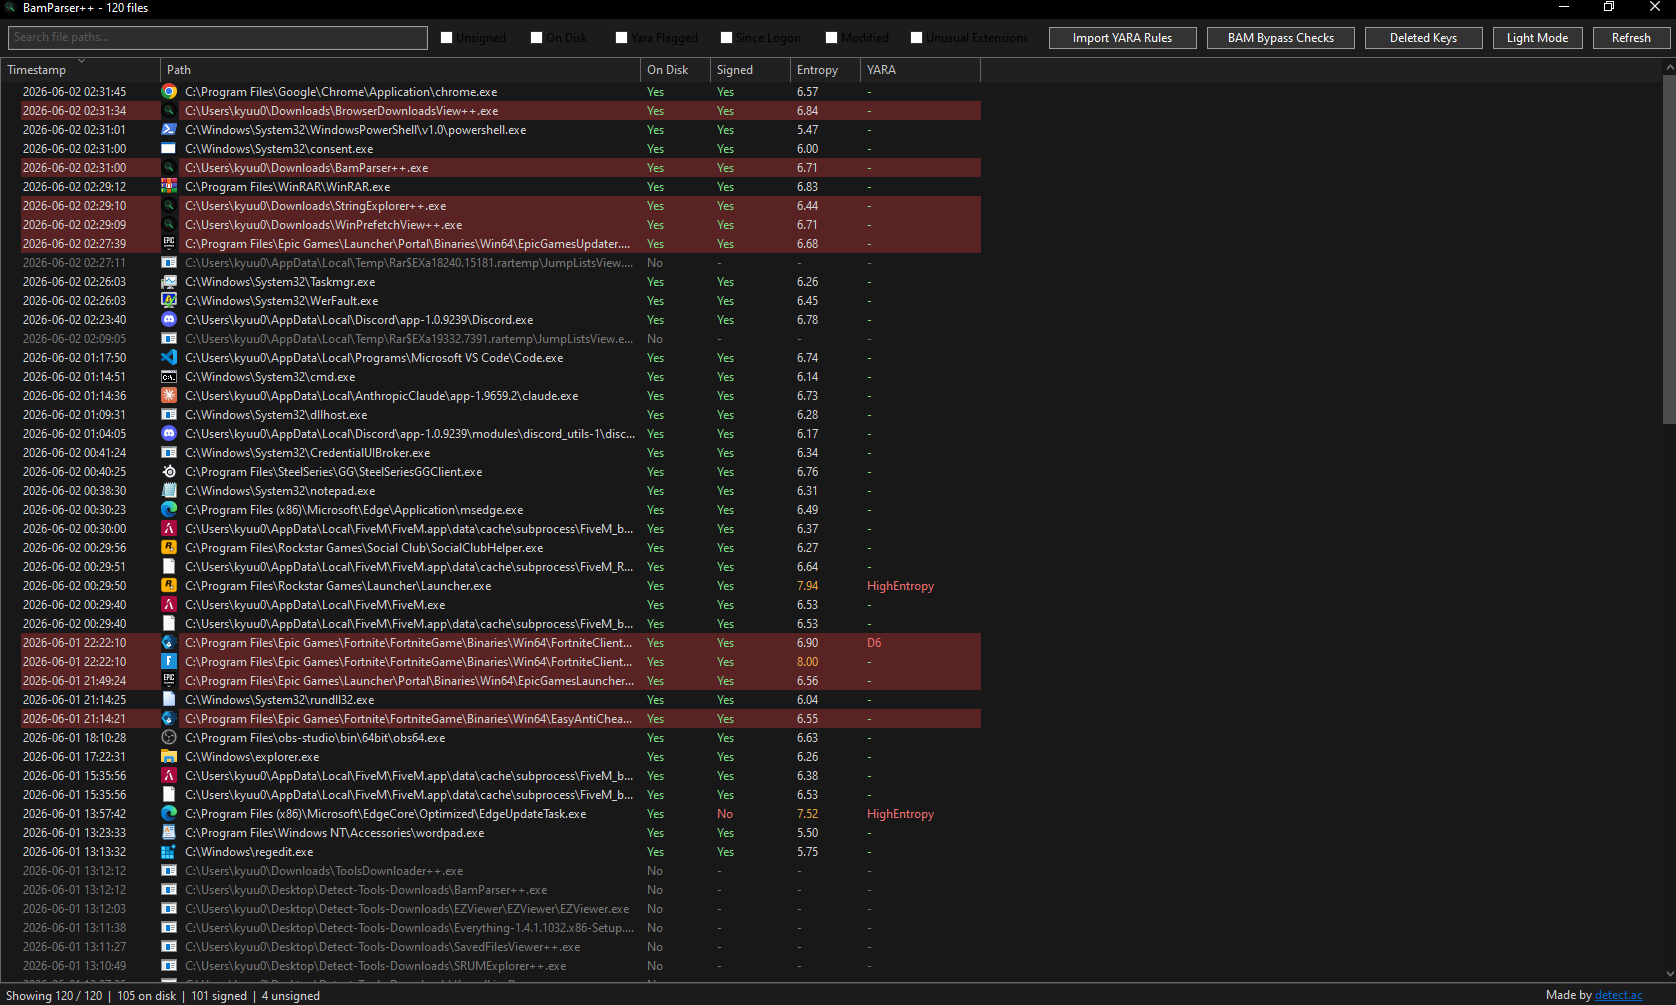Image resolution: width=1676 pixels, height=1005 pixels.
Task: Click '105 on disk' in the status bar
Action: 146,996
